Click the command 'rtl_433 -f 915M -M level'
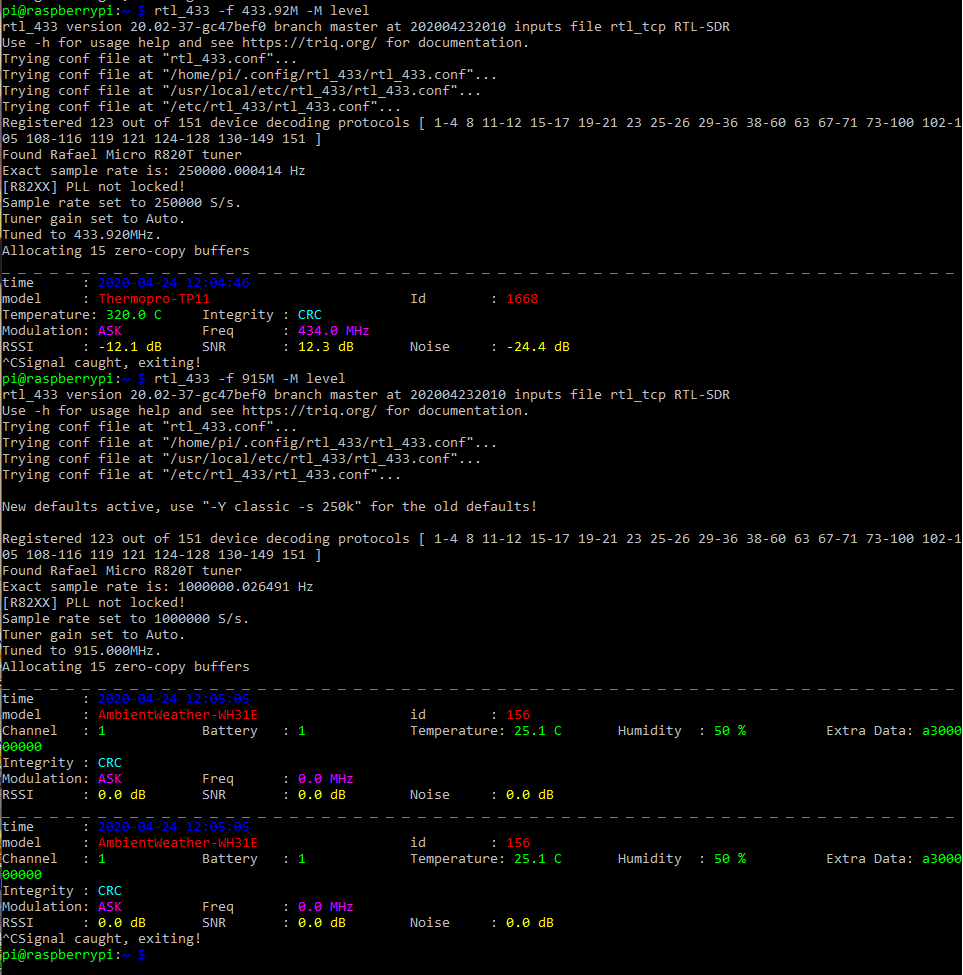Screen dimensions: 963x975 point(249,379)
